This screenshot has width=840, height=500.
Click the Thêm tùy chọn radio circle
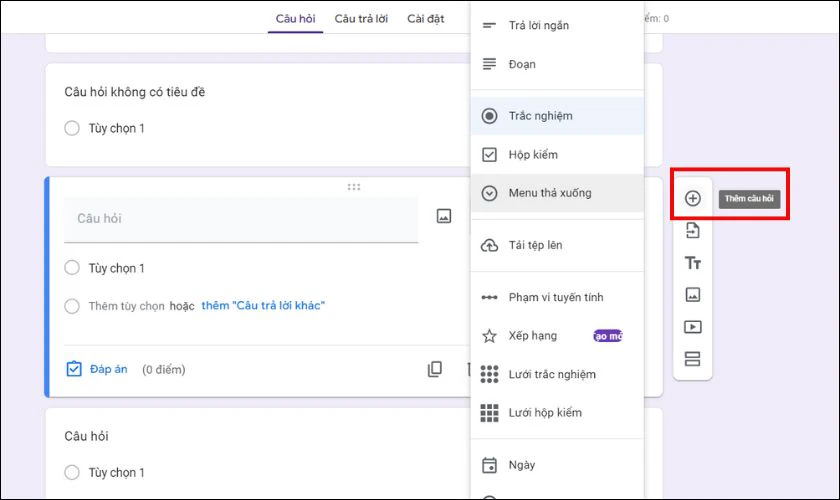[x=72, y=306]
